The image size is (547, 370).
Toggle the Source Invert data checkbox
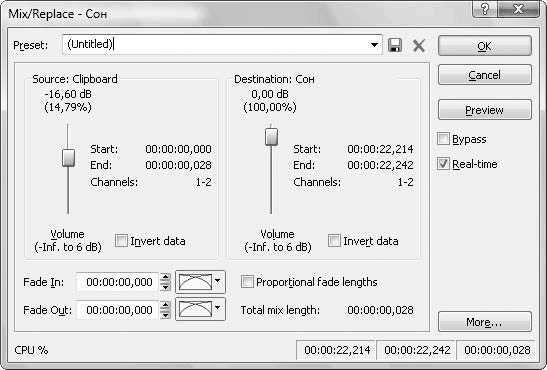(121, 241)
